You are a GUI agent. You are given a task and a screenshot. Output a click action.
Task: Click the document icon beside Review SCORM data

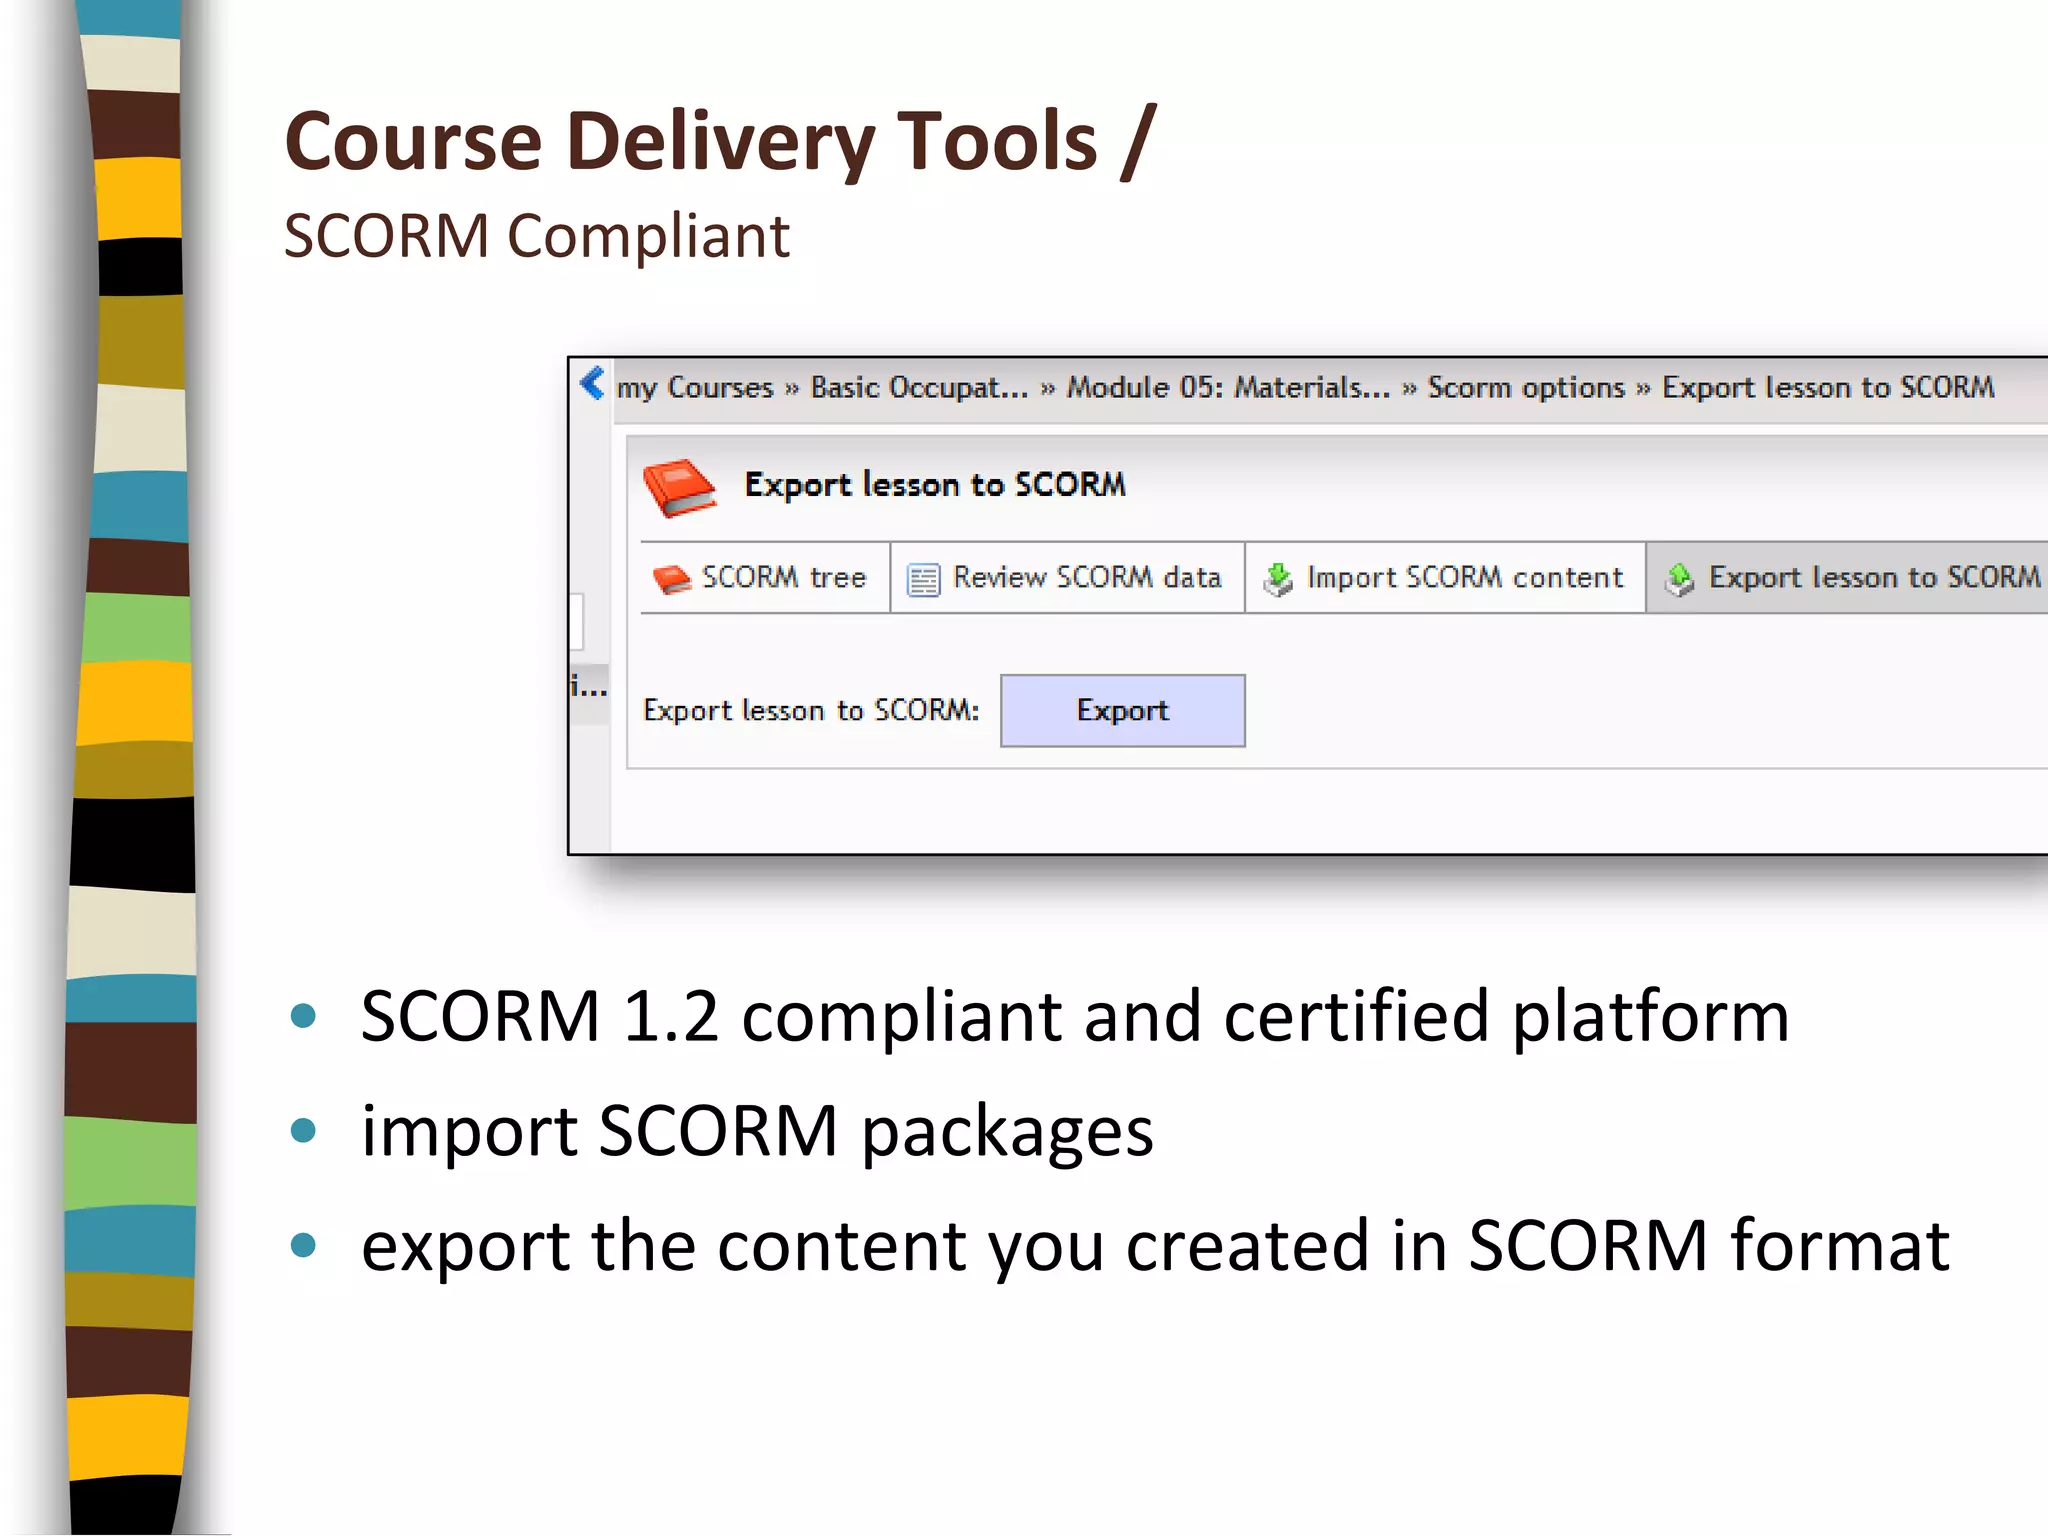tap(923, 579)
